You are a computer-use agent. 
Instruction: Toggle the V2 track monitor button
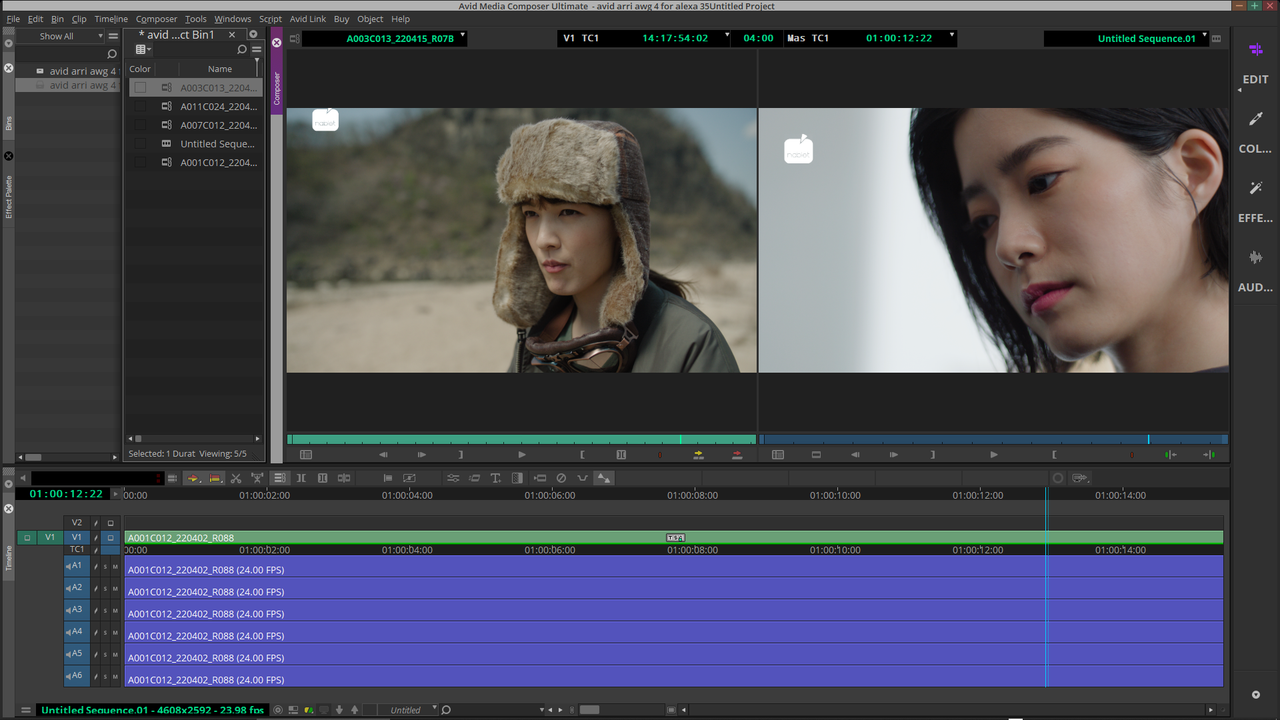click(111, 522)
